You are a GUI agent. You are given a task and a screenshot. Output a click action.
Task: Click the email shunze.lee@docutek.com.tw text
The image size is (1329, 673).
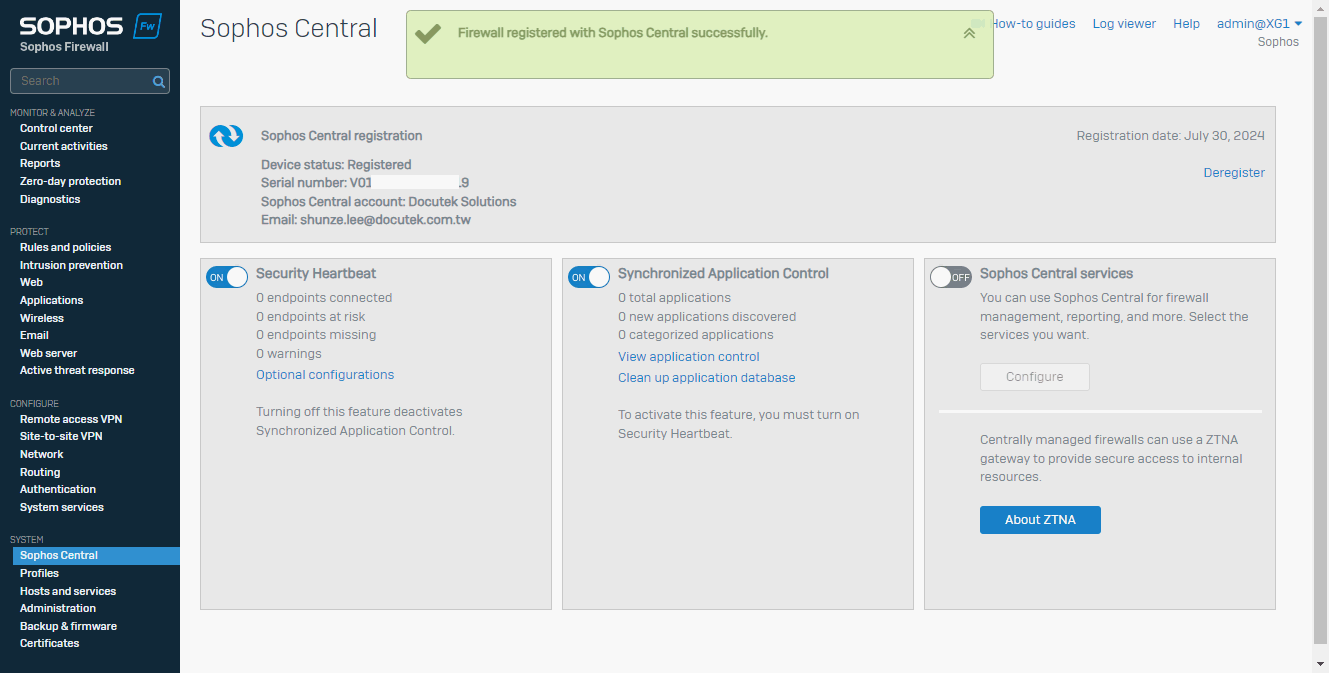pos(385,220)
